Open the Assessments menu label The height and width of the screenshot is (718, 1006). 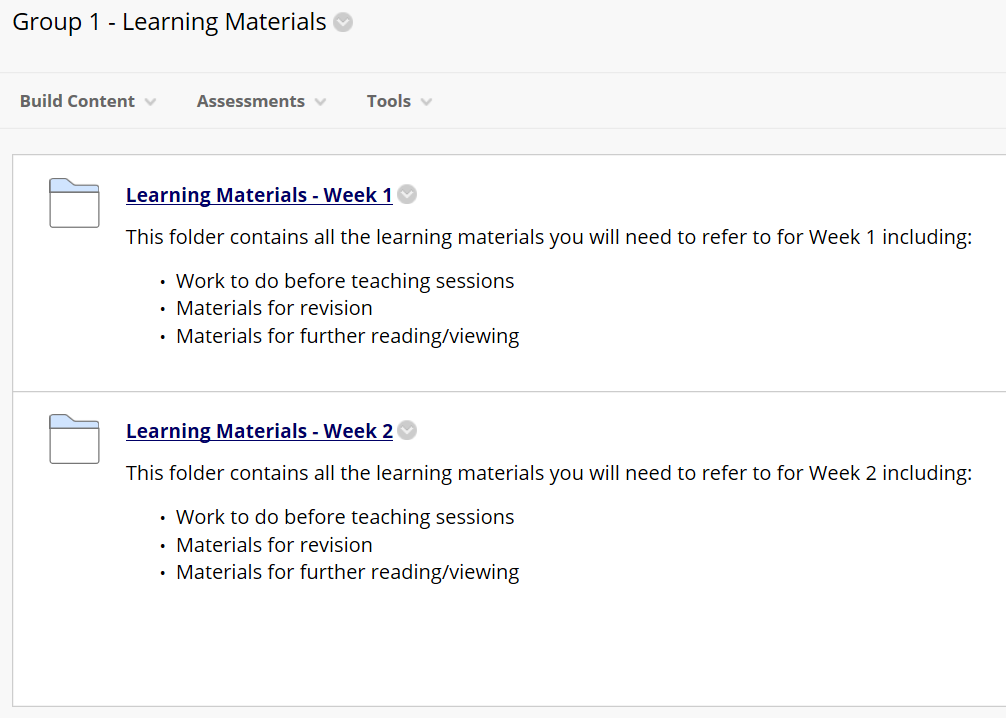click(251, 101)
